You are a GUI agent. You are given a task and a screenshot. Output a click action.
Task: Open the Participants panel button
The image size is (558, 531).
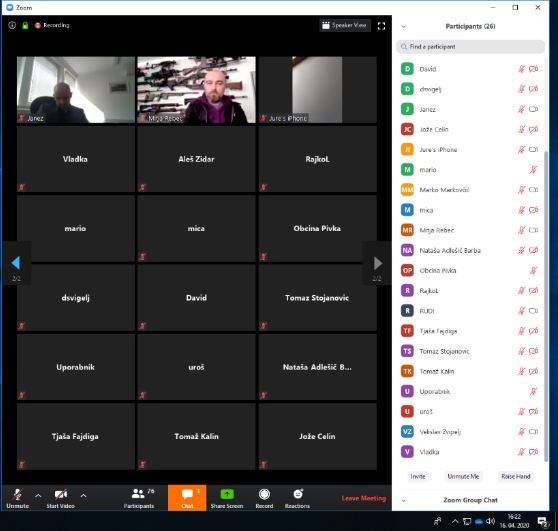pos(139,498)
